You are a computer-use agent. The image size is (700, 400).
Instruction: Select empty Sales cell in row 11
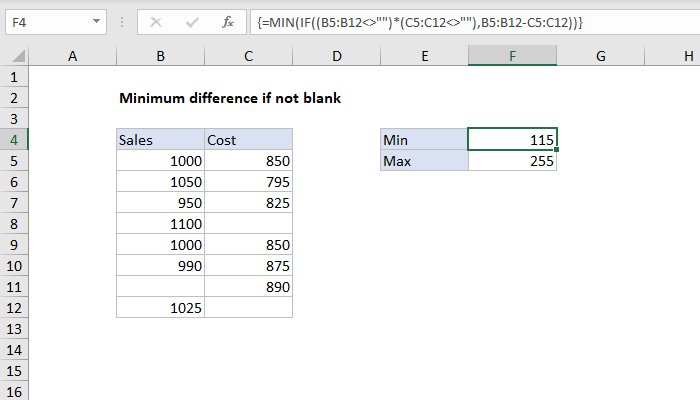coord(160,287)
